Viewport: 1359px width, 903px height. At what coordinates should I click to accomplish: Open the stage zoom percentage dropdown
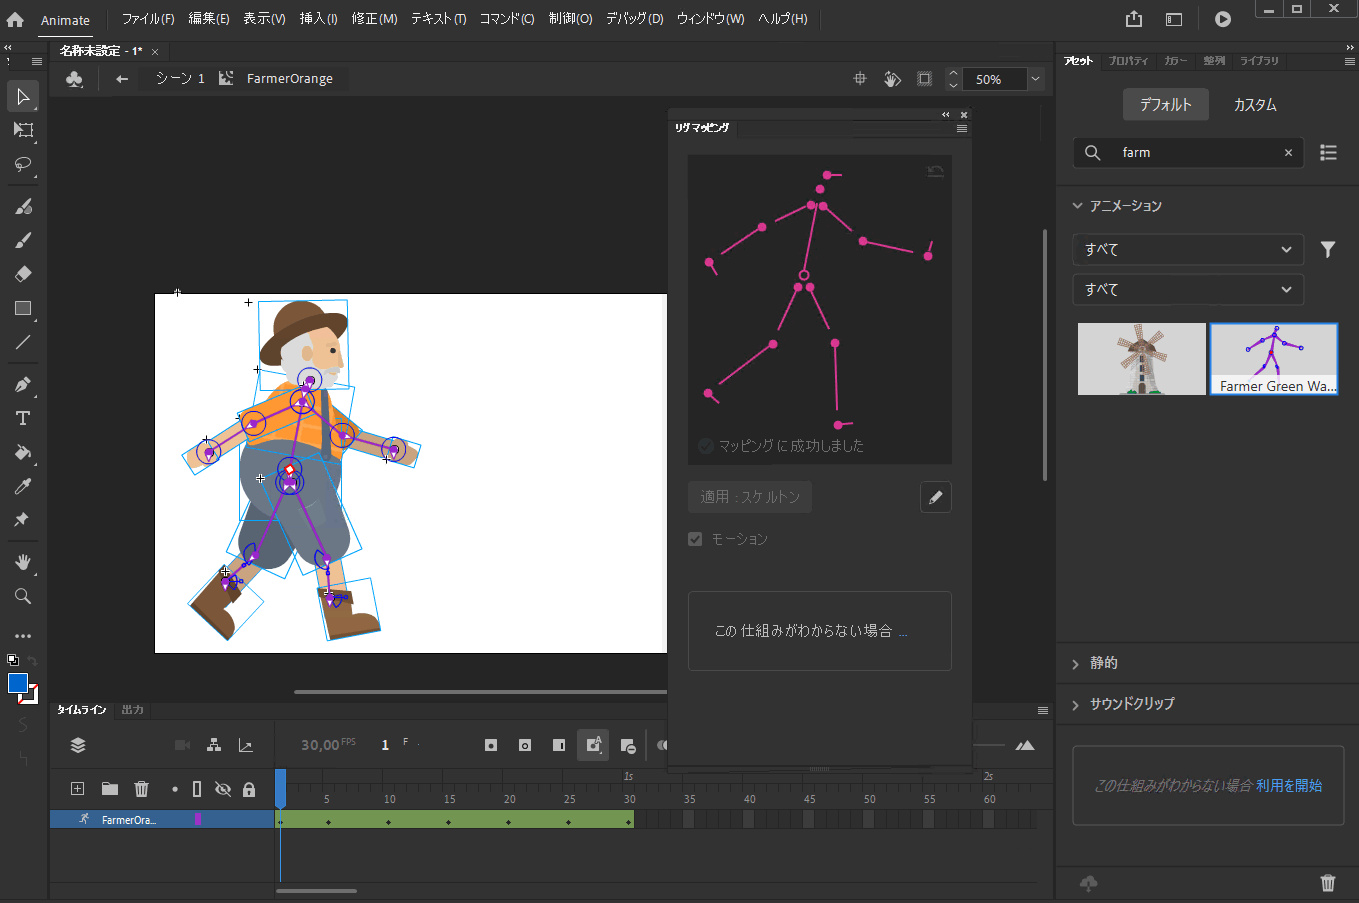(1035, 79)
